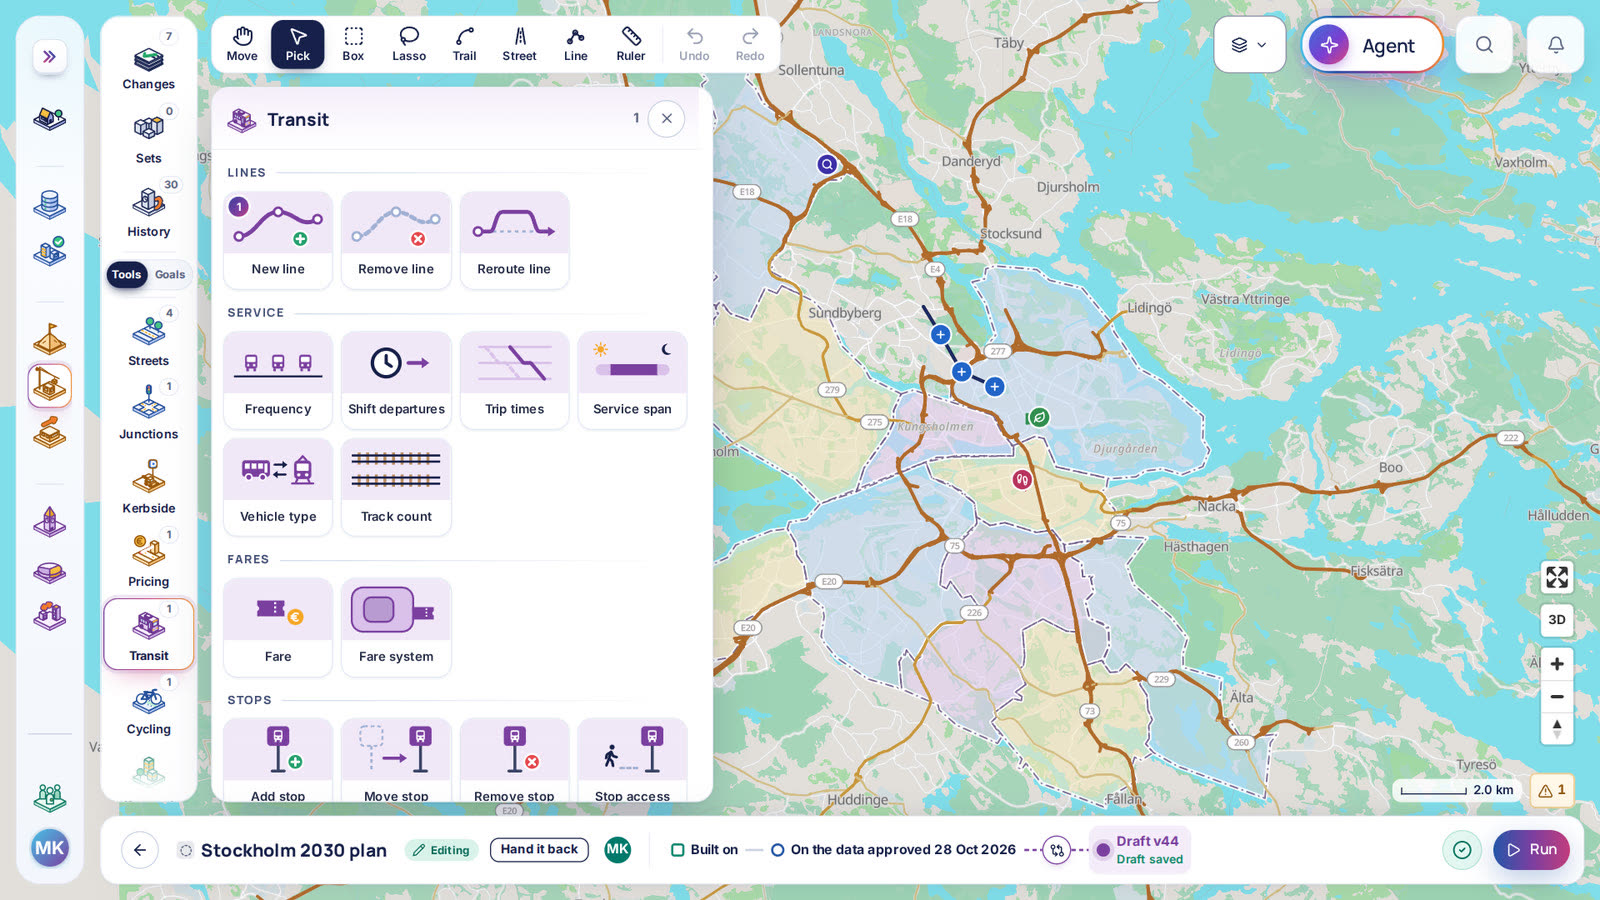Select the data approved 28 Oct 2026 option
Screen dimensions: 1600x900
pos(893,850)
